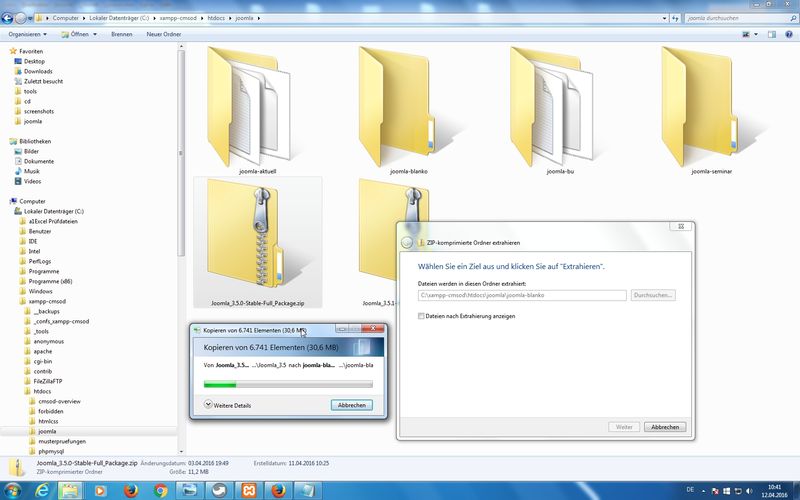The width and height of the screenshot is (800, 500).
Task: Open the help icon in Explorer toolbar
Action: pos(789,34)
